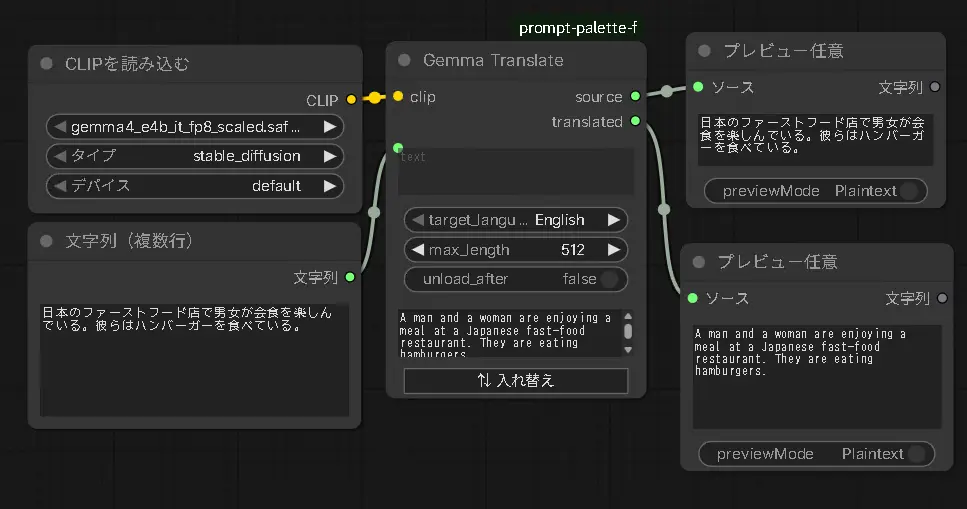Click the ソース input socket of lower preview node
This screenshot has width=967, height=509.
click(x=693, y=298)
